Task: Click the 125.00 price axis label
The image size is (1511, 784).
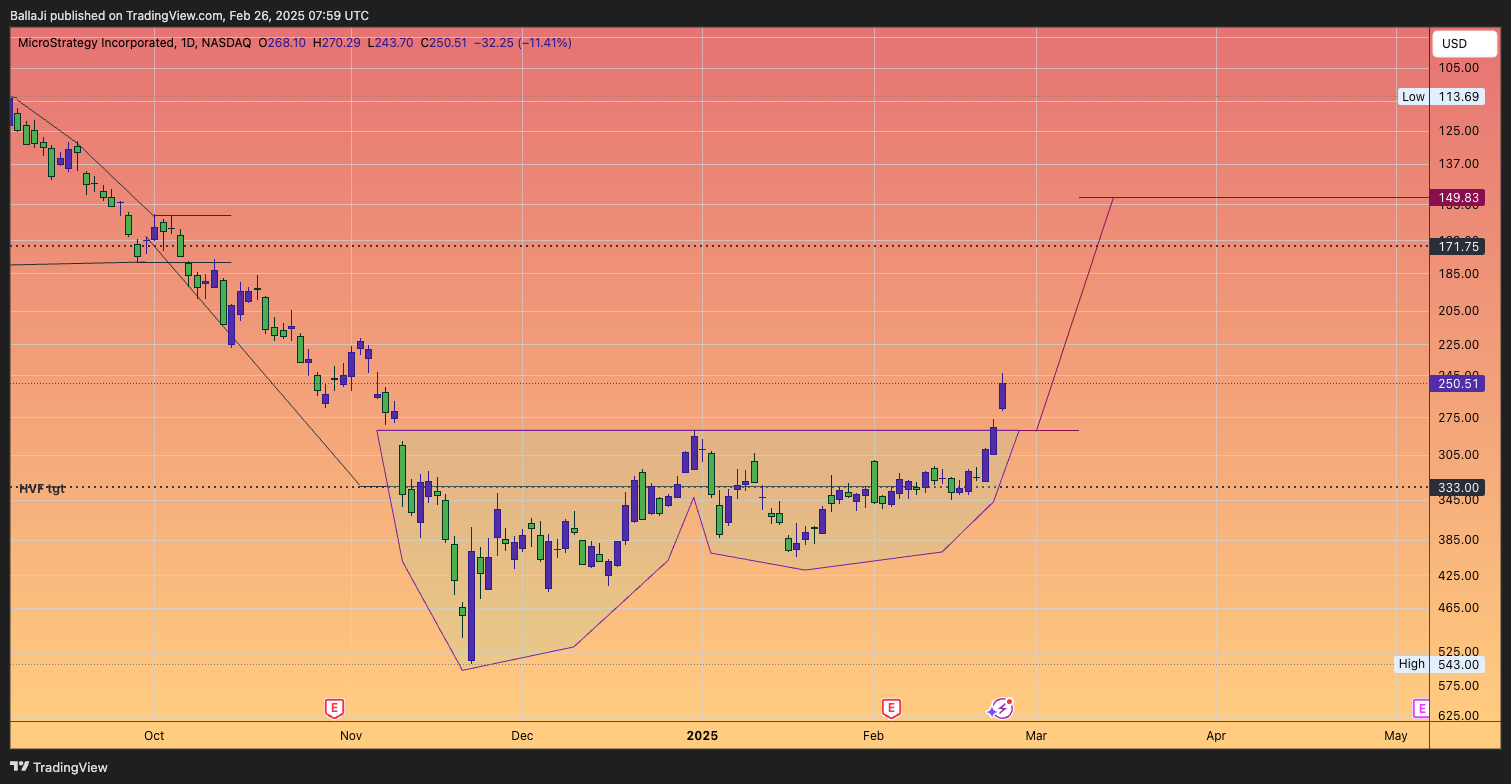Action: coord(1458,131)
